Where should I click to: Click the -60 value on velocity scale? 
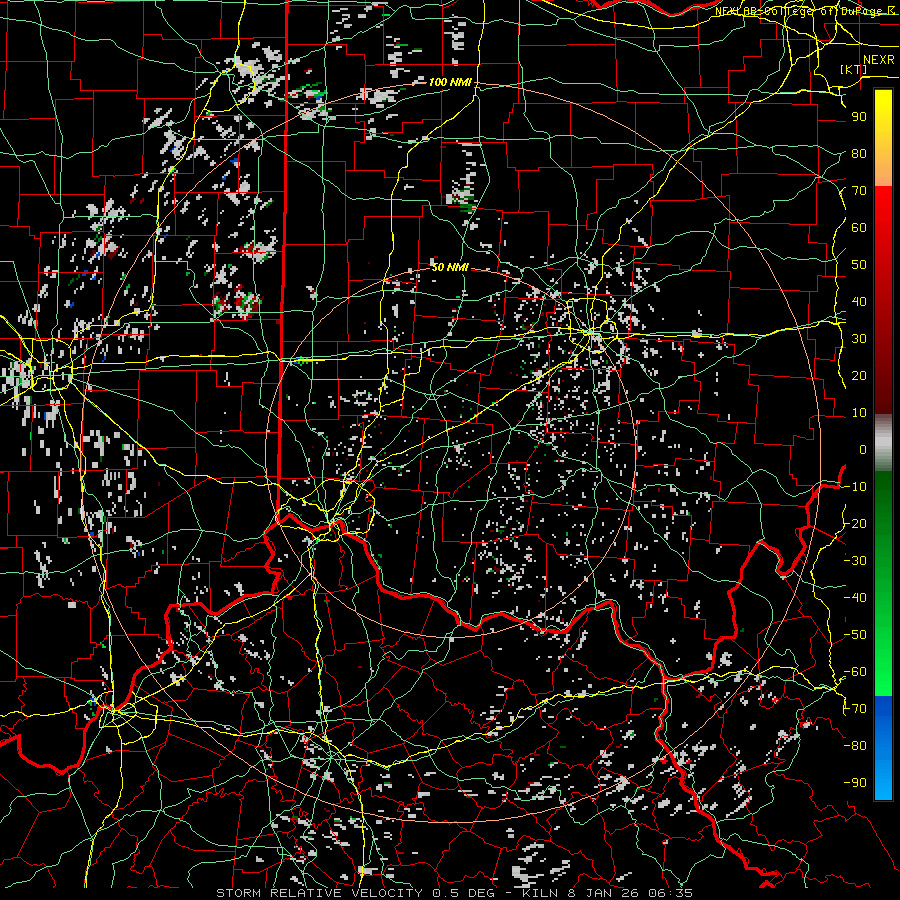(855, 672)
